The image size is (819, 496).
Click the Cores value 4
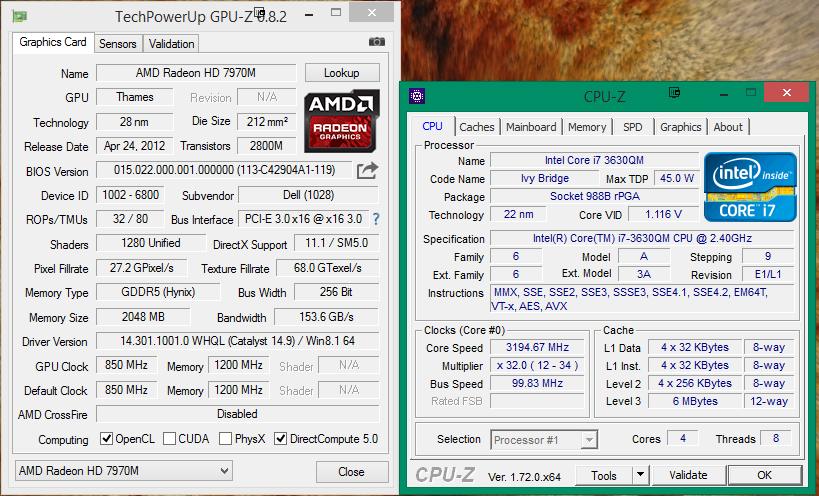682,439
